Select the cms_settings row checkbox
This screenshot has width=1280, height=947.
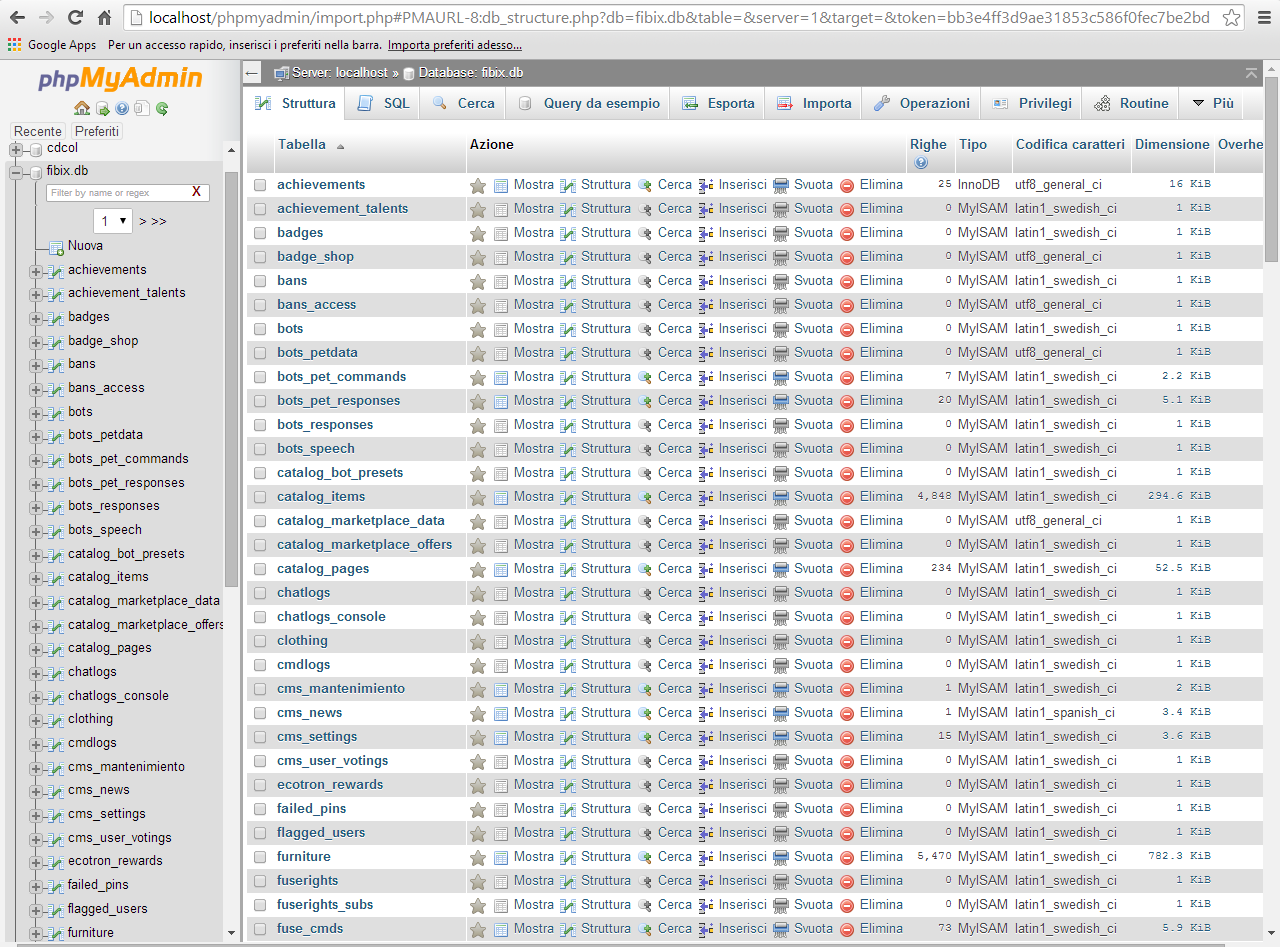[260, 737]
